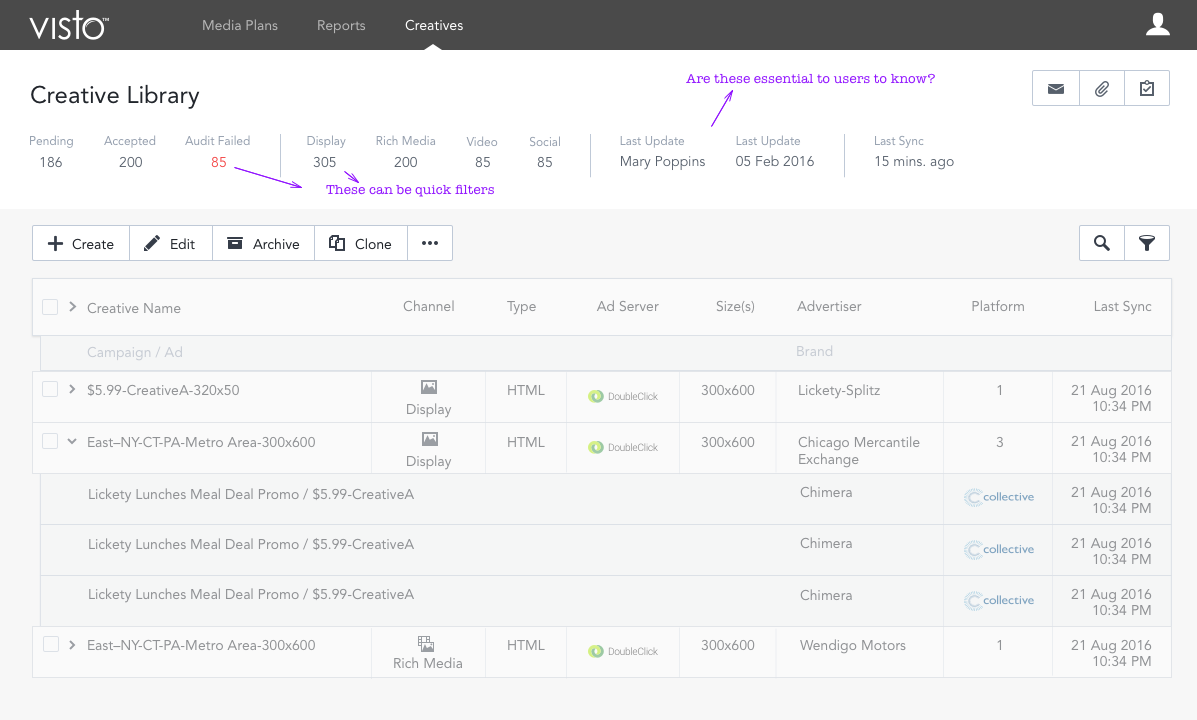This screenshot has width=1197, height=720.
Task: Click the paperclip attachment icon
Action: (1101, 89)
